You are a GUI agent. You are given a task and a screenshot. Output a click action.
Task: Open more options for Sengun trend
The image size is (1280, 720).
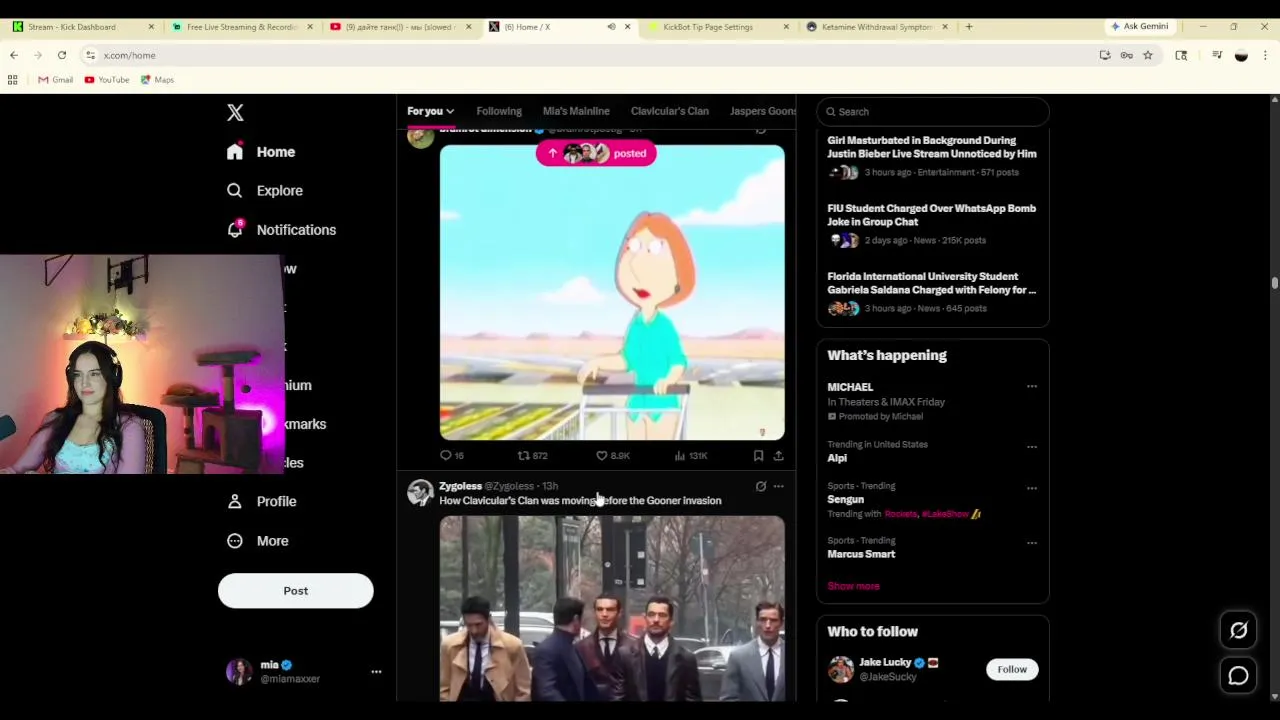click(1032, 488)
